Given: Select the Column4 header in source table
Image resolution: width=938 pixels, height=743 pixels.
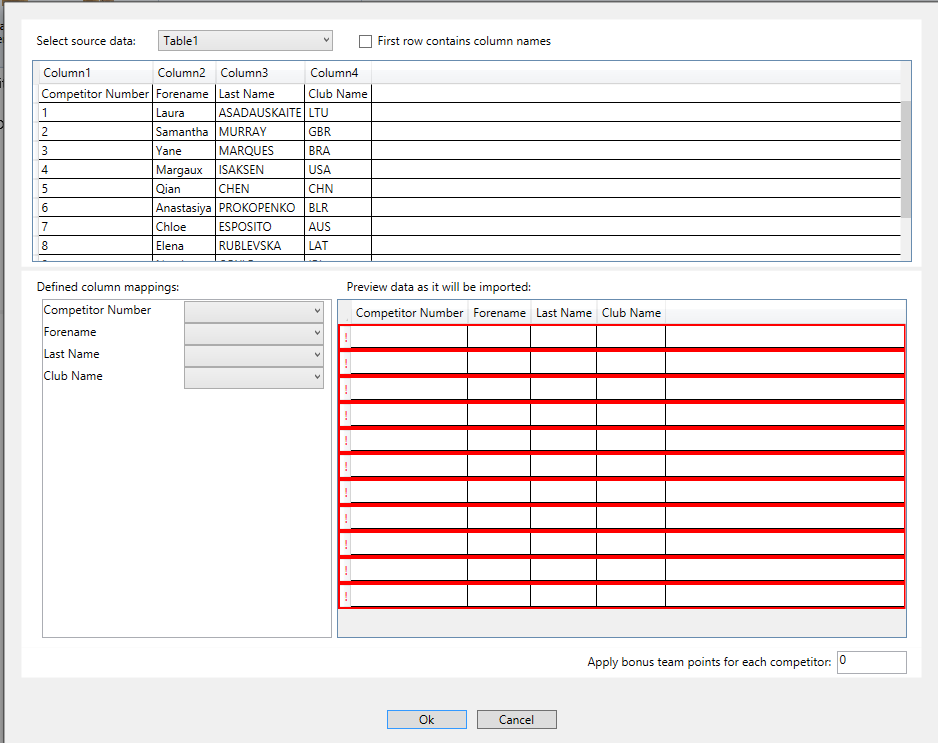Looking at the screenshot, I should pos(339,73).
